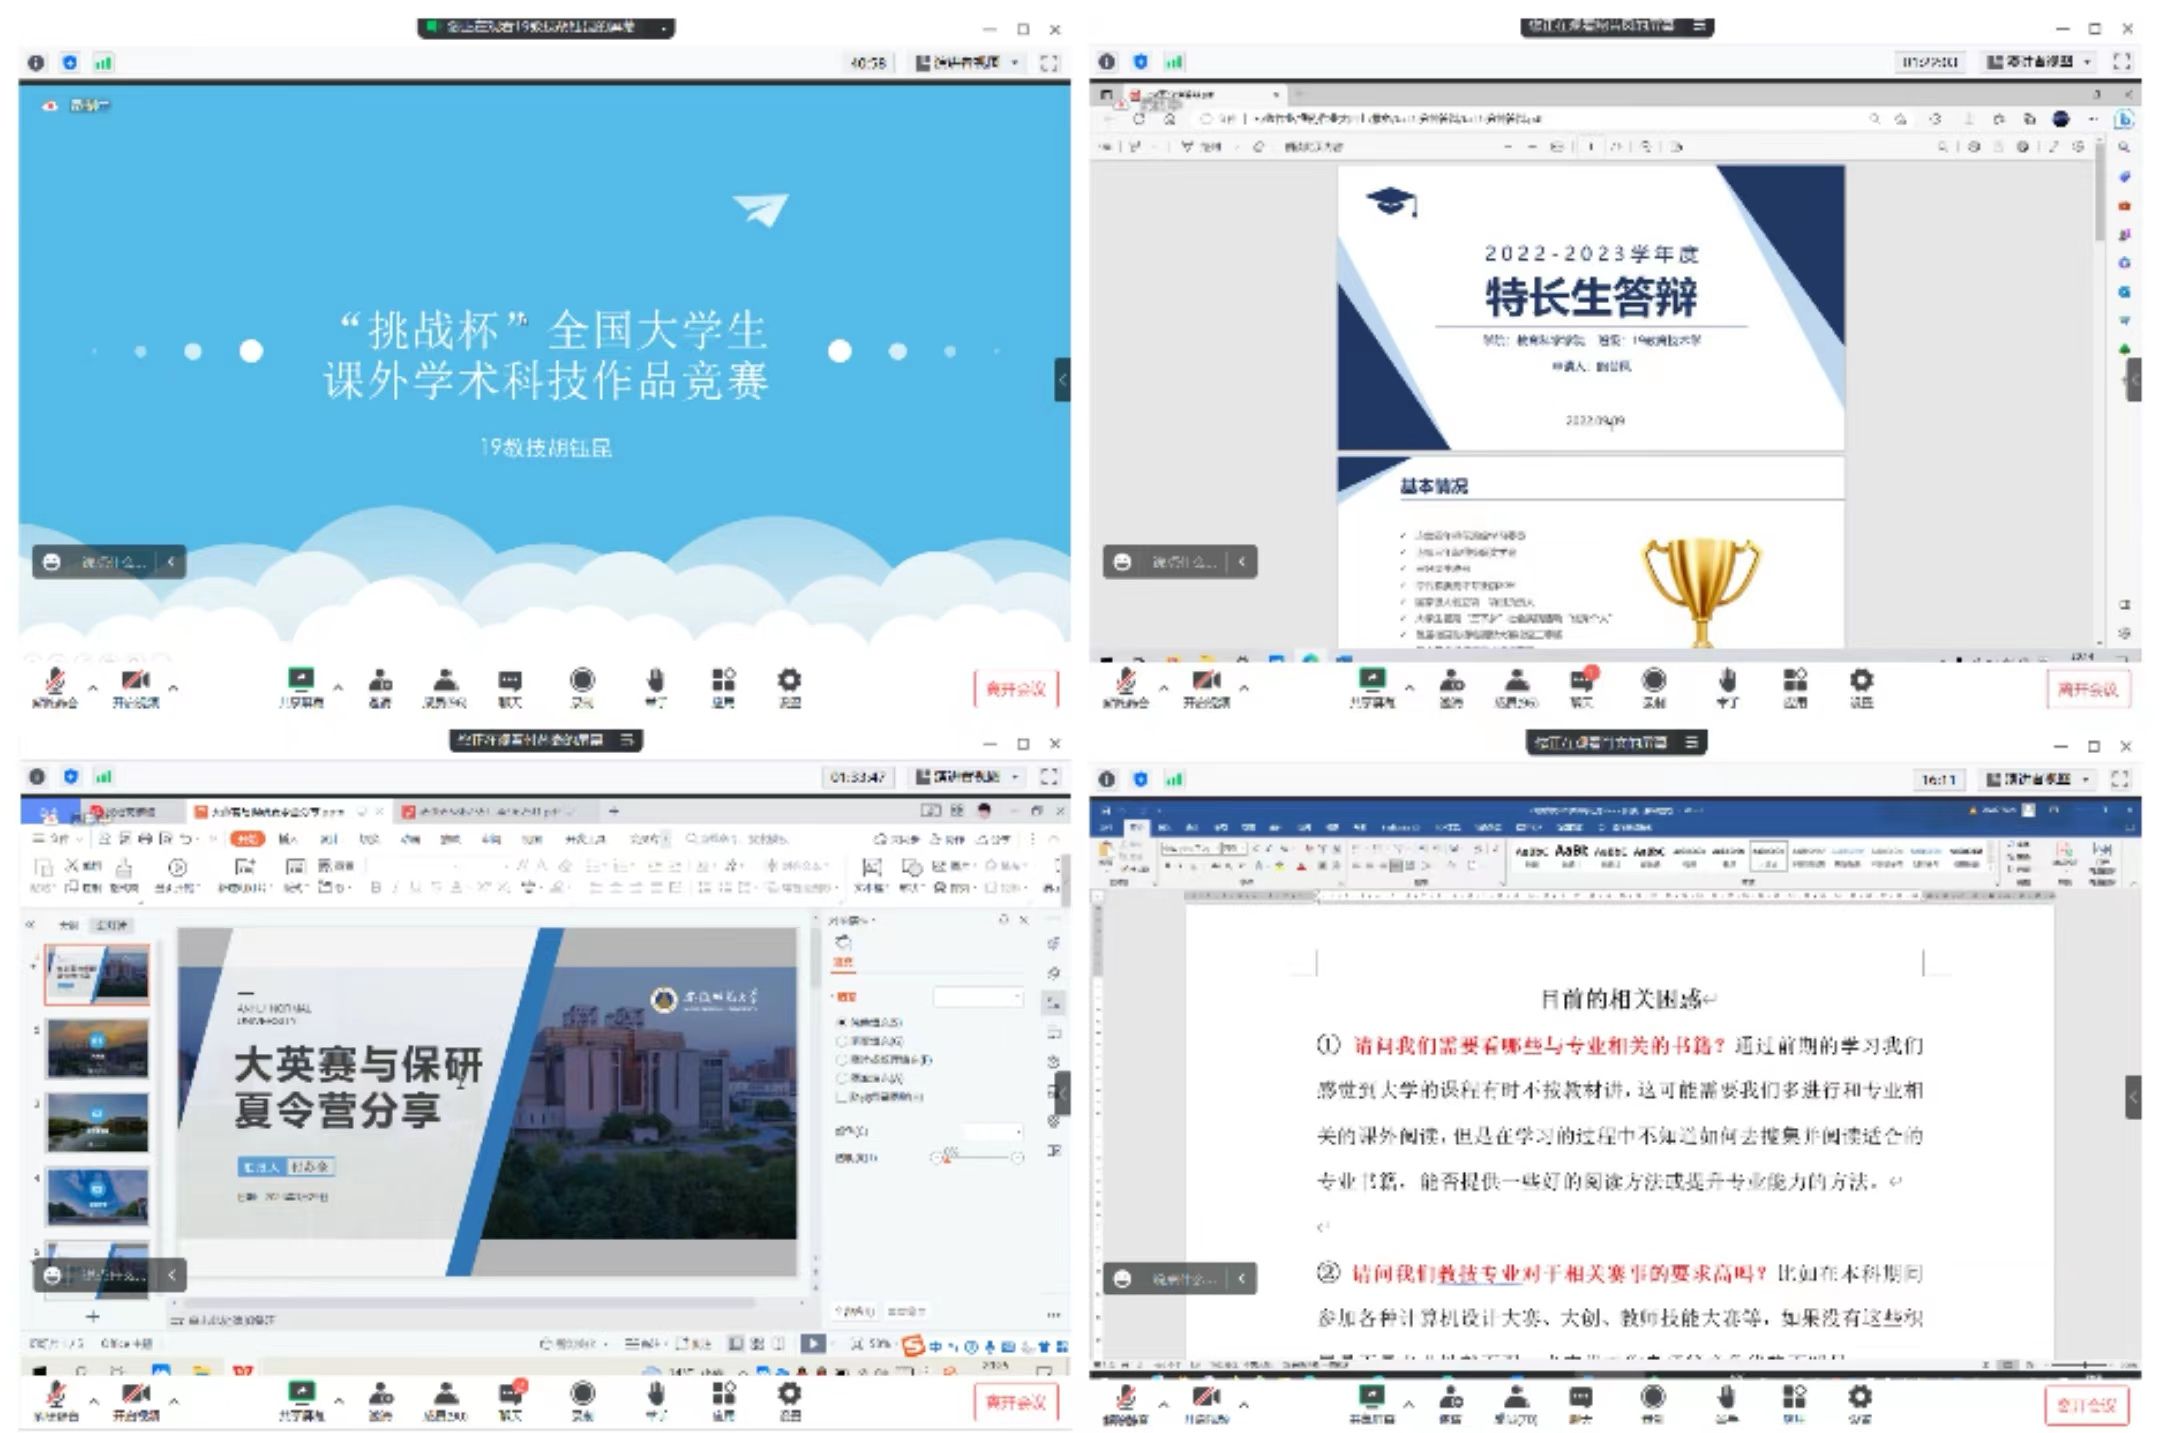Viewport: 2160px width, 1433px height.
Task: Expand the arrow next to share screen in the Word document meeting
Action: pos(1409,1404)
